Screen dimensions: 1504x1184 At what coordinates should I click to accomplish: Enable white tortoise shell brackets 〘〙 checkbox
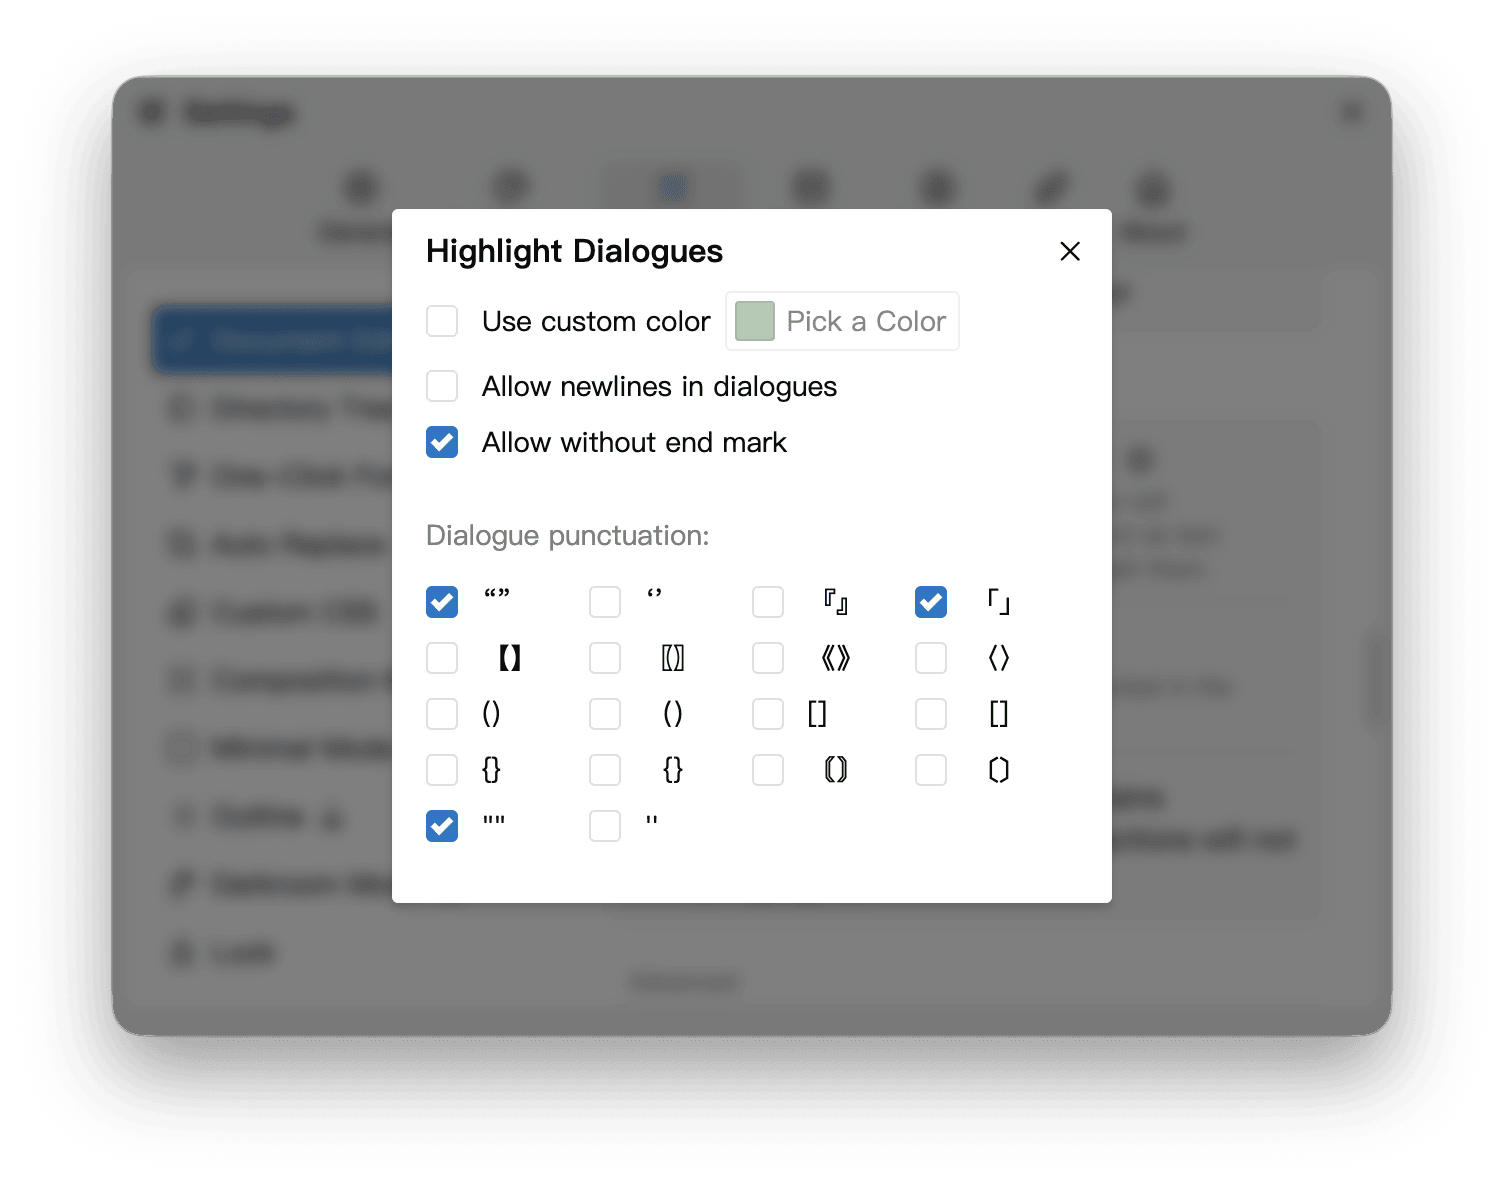pos(768,770)
